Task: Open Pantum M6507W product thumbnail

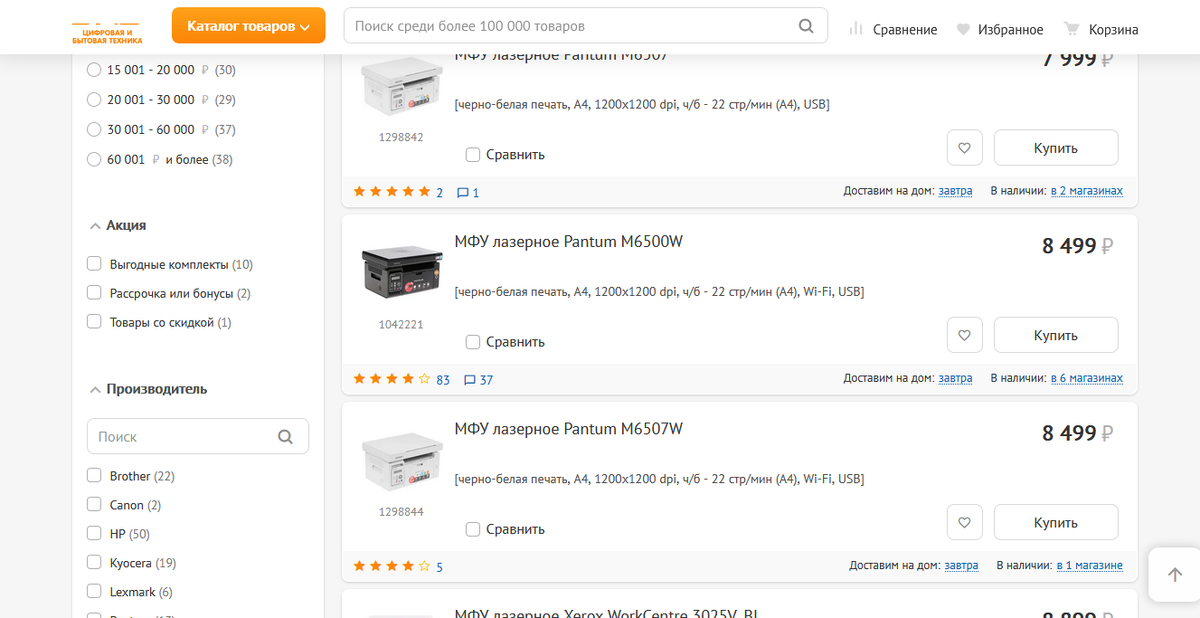Action: (401, 460)
